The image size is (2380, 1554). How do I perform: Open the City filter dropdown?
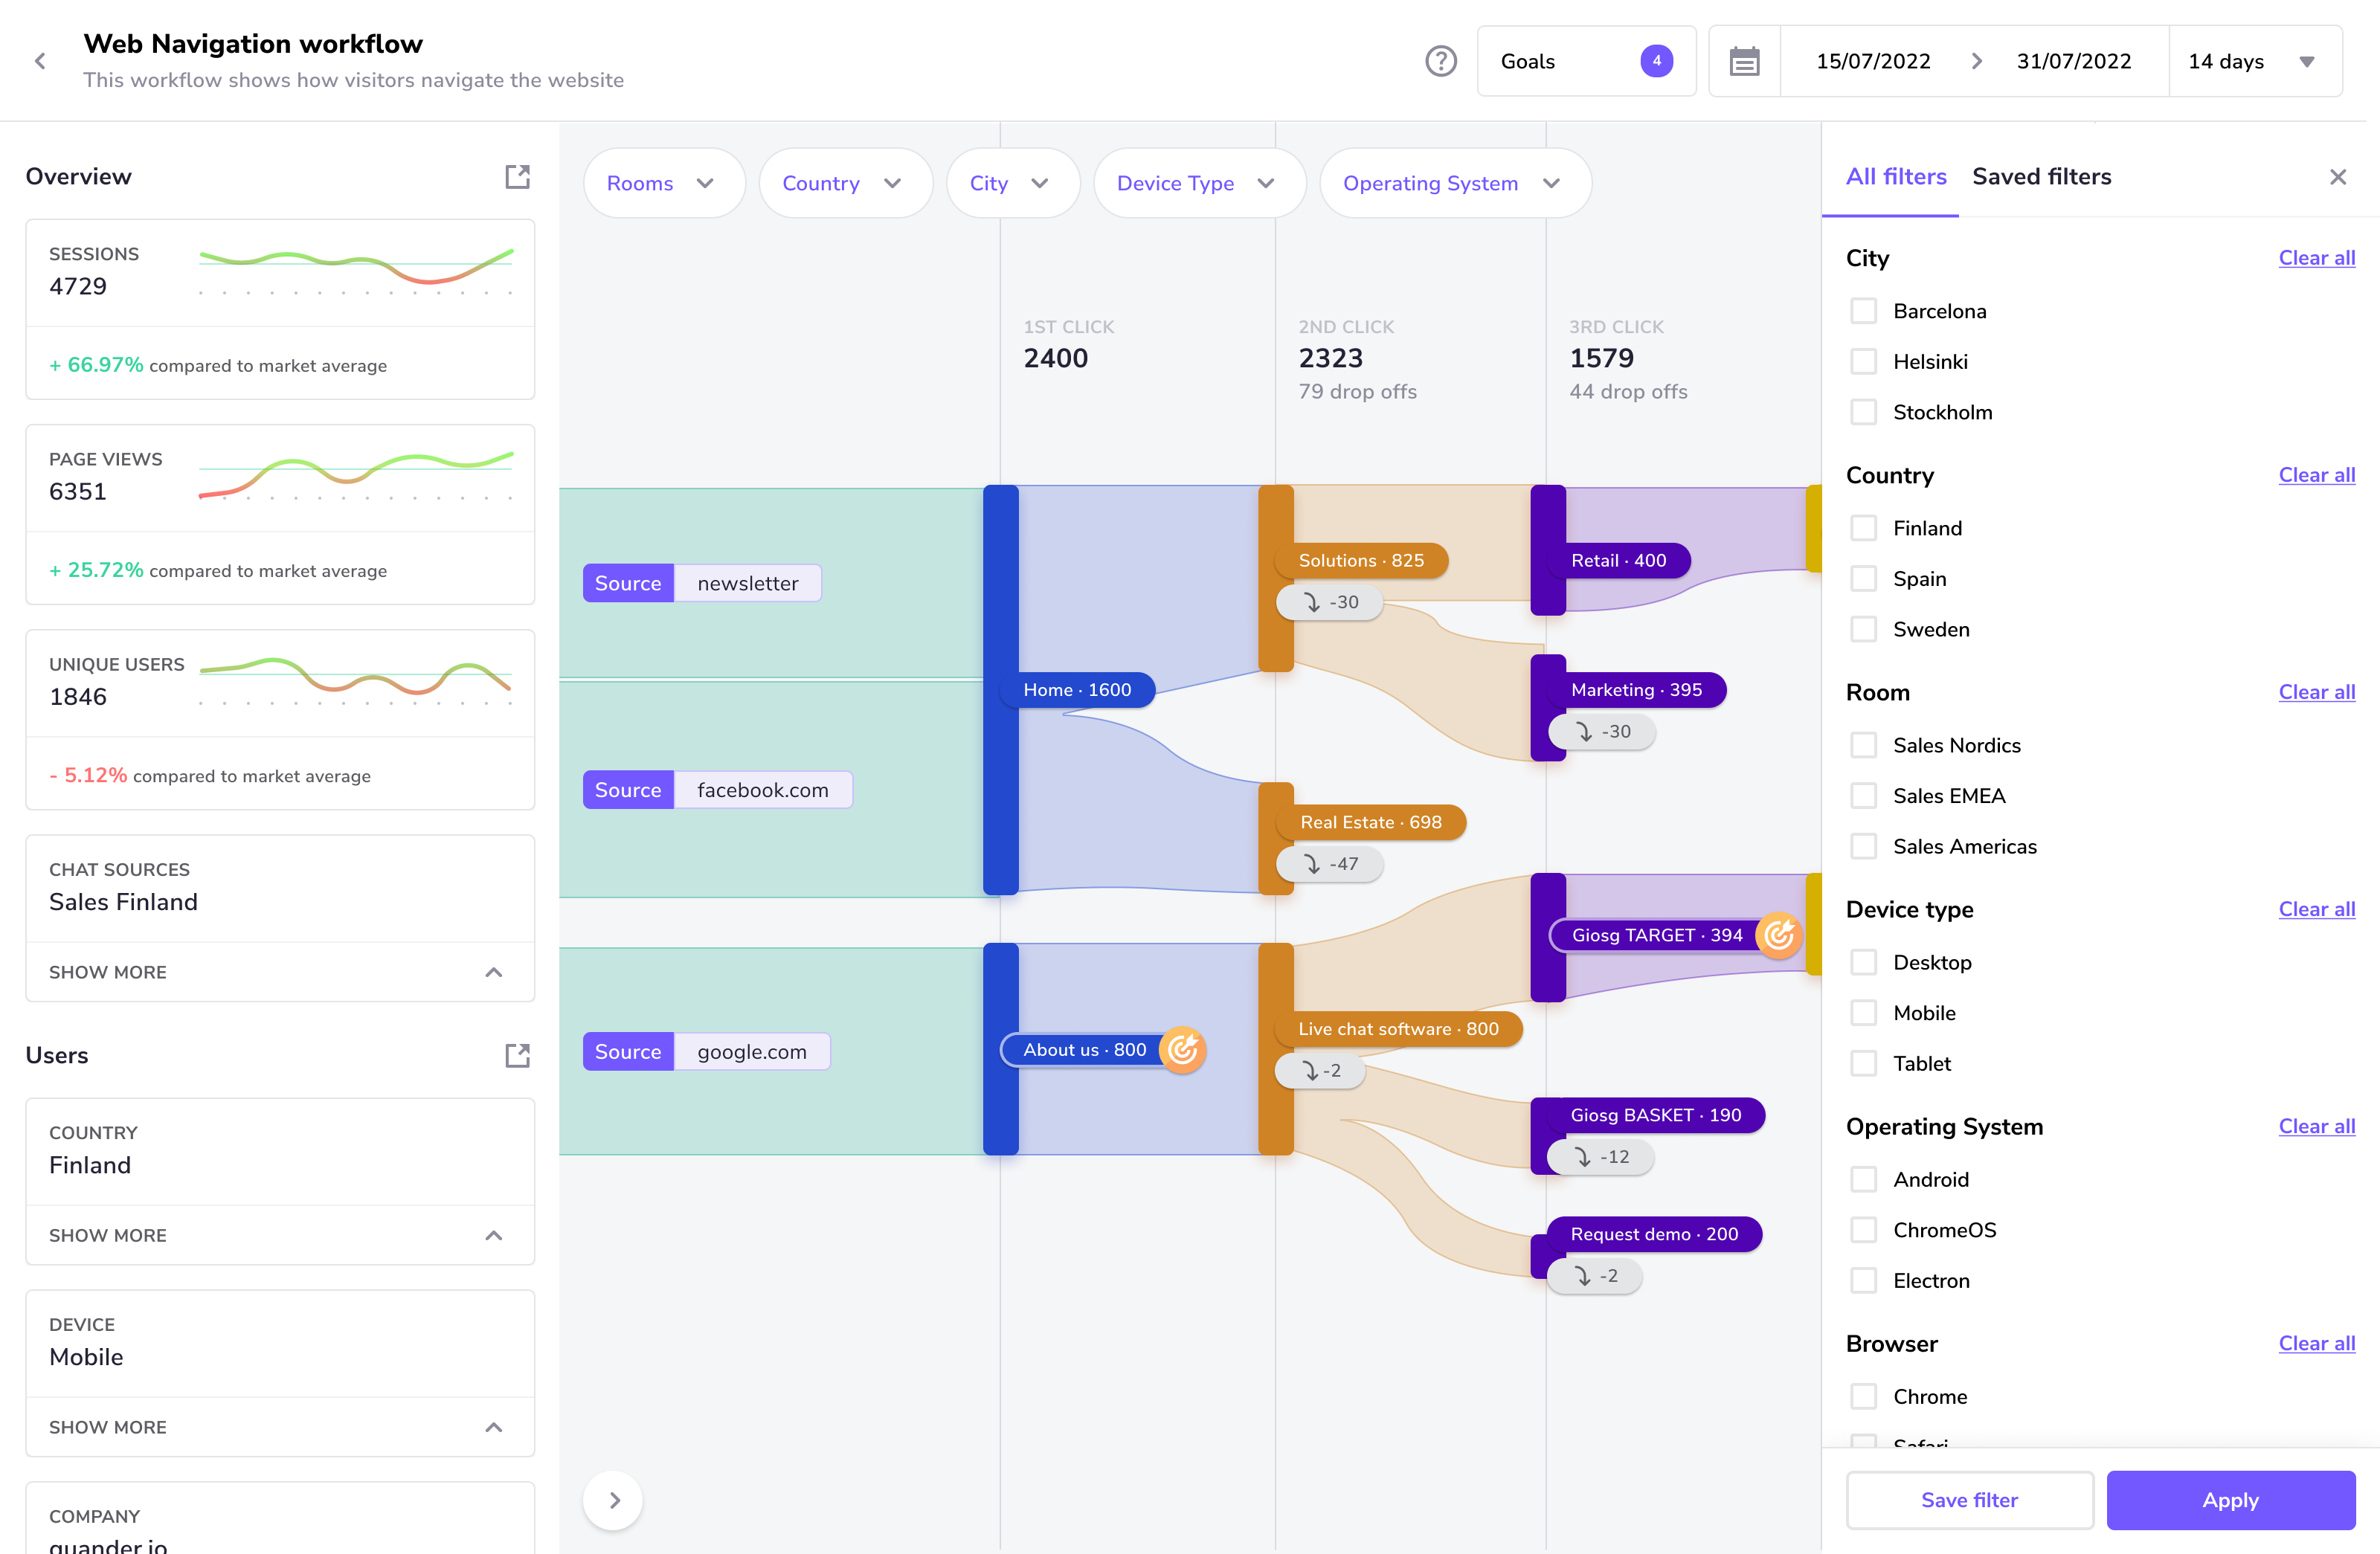point(1012,183)
